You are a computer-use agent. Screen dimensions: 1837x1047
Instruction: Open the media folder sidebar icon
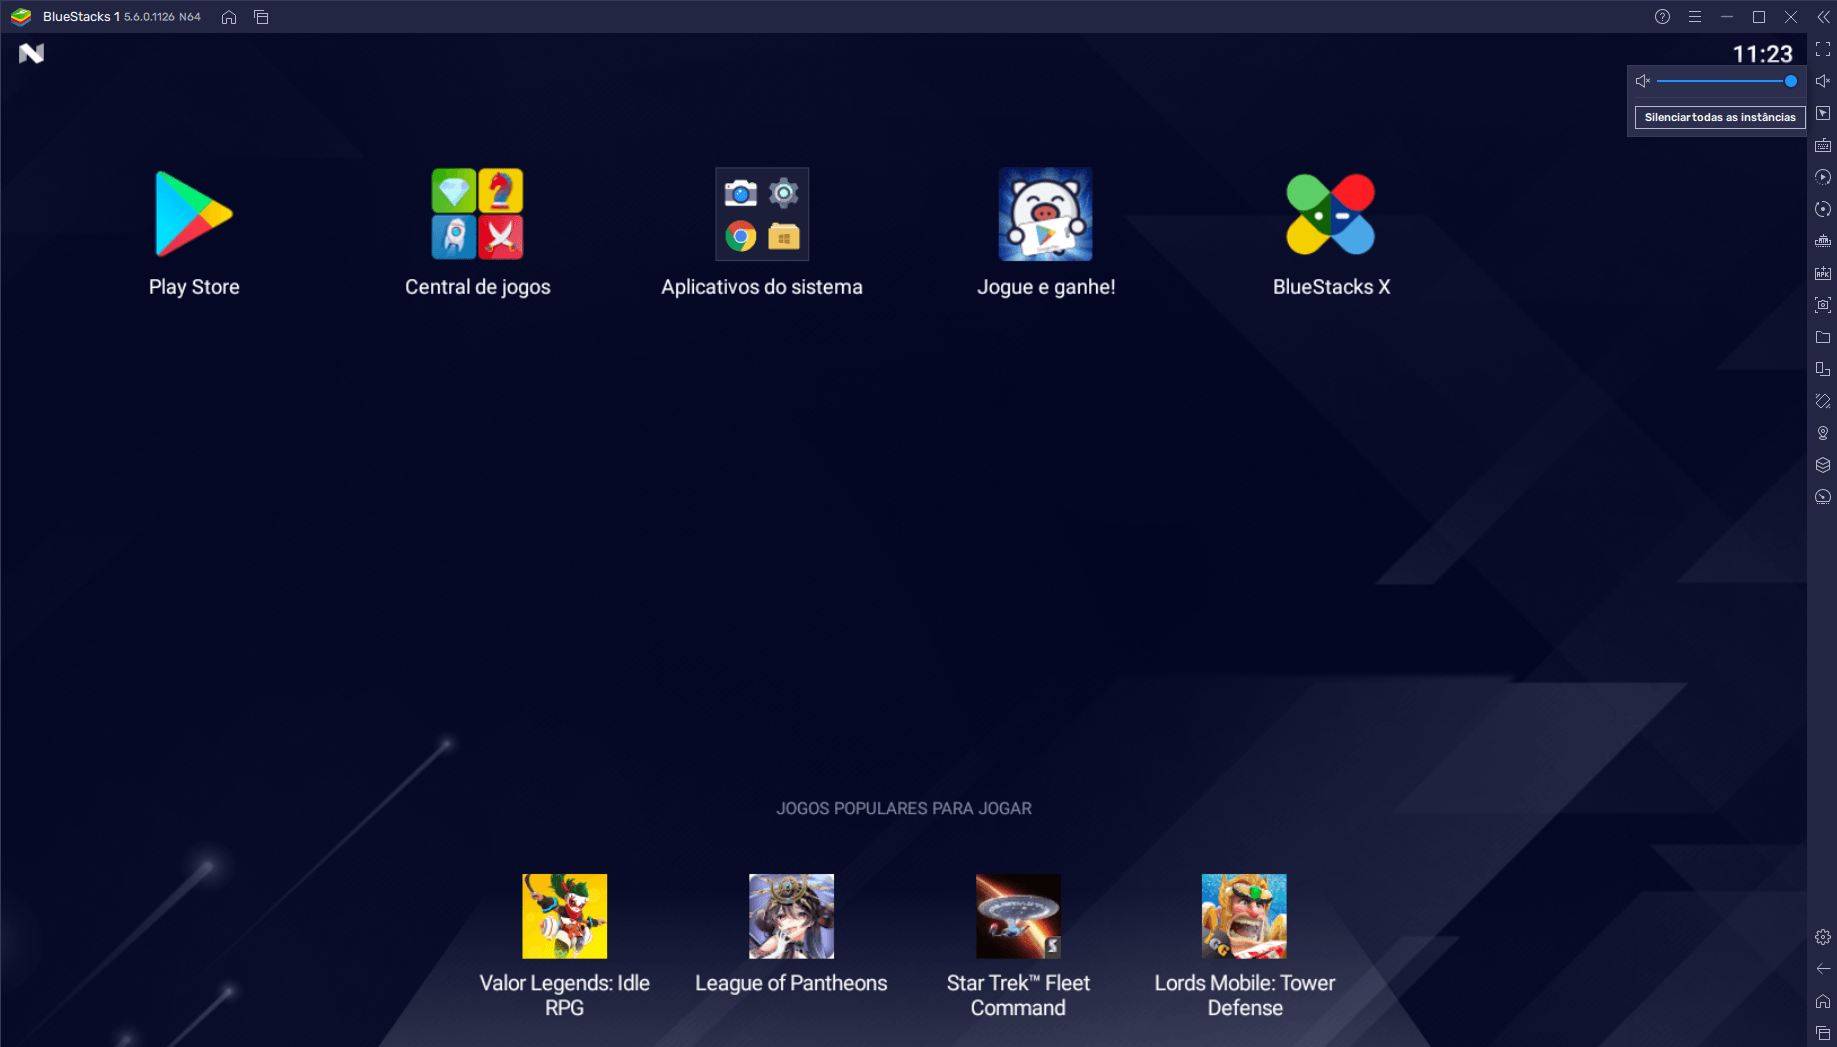[x=1823, y=337]
